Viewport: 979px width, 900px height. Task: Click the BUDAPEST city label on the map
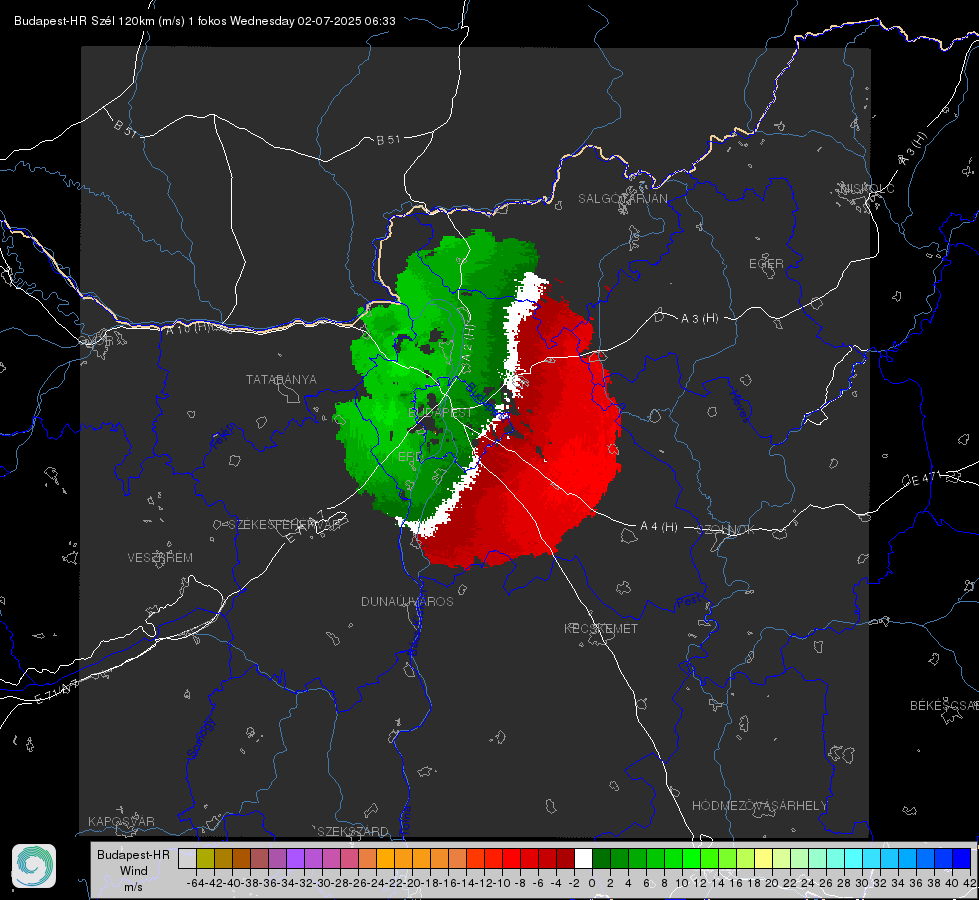pyautogui.click(x=440, y=413)
